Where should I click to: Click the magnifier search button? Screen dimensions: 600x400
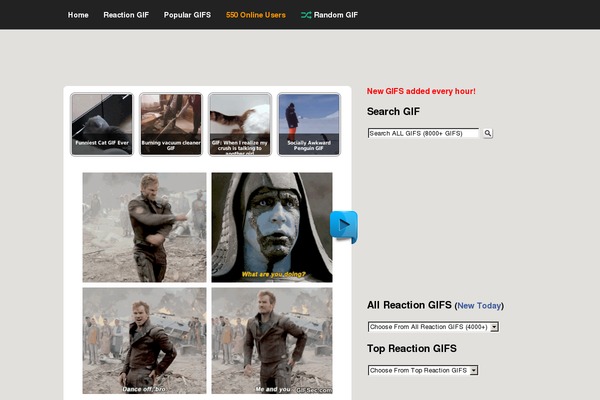click(488, 133)
